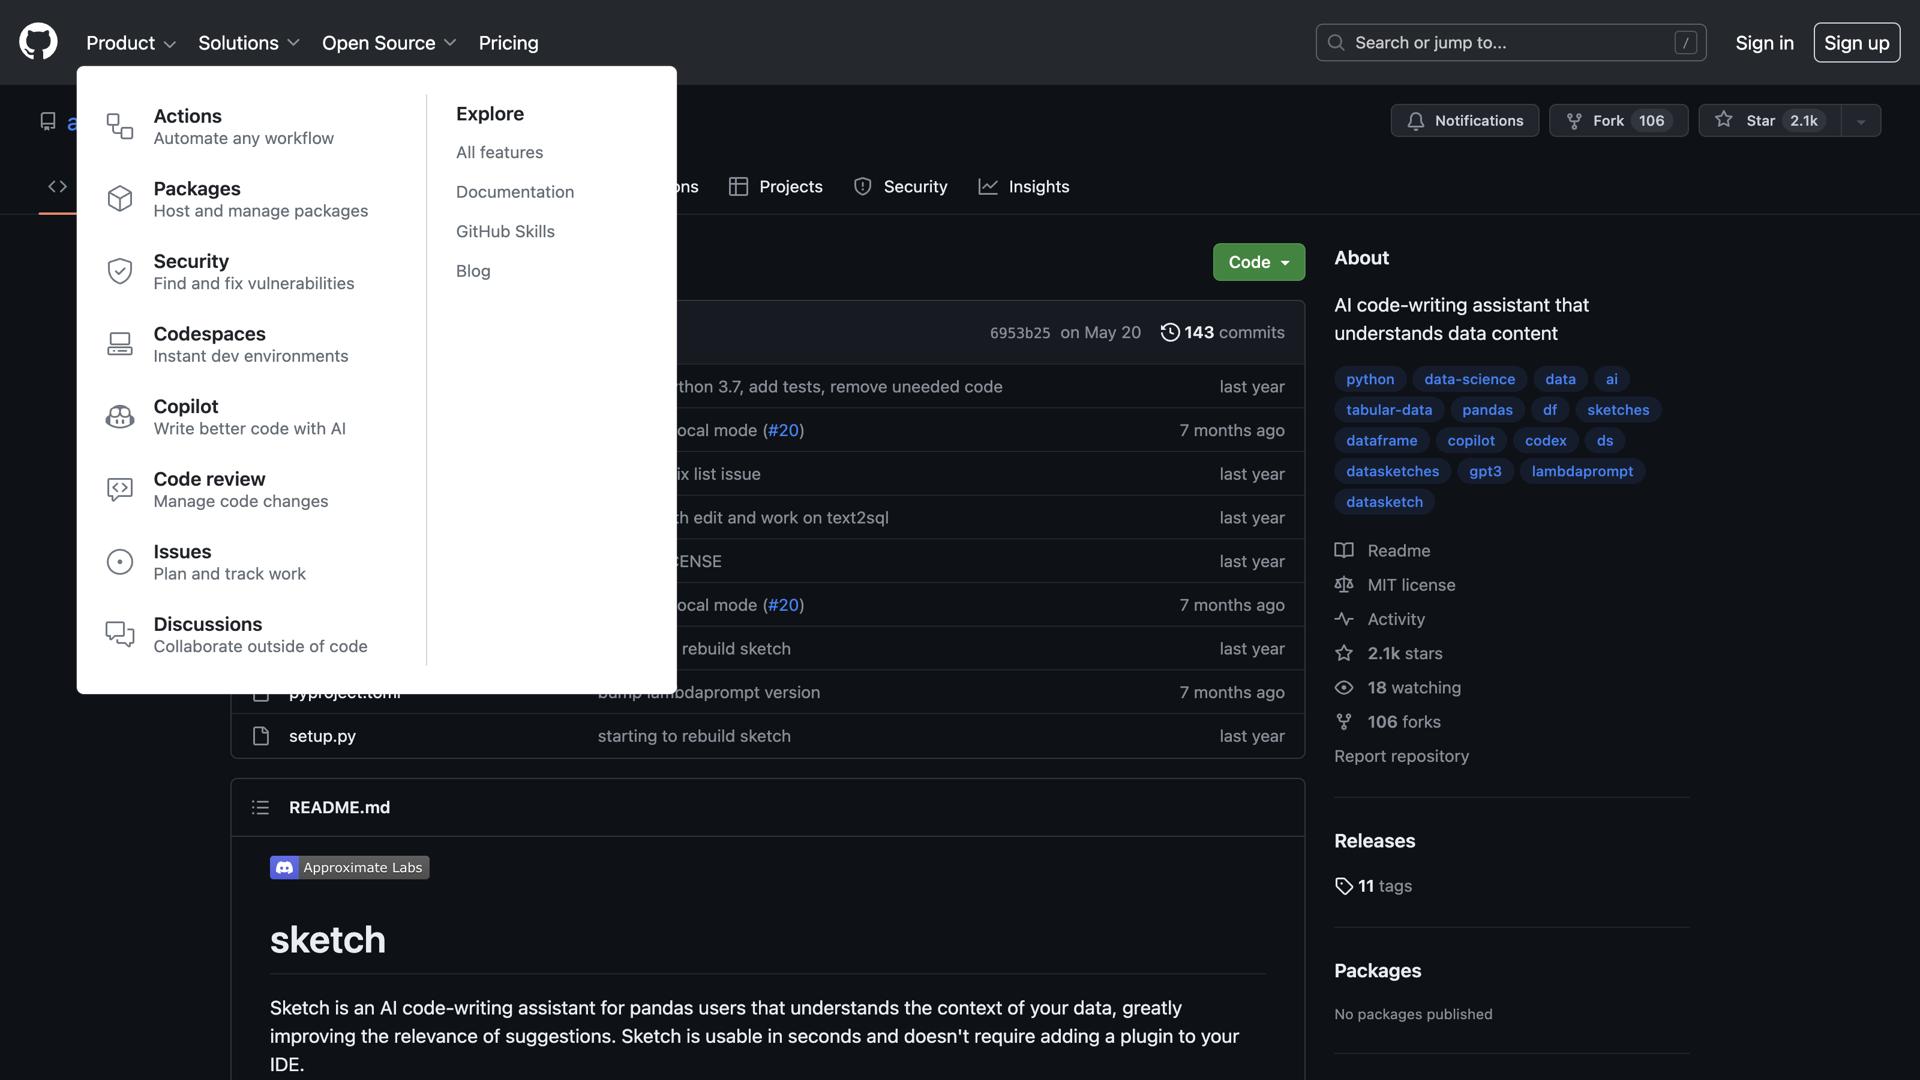Click the commits history clock icon
This screenshot has height=1080, width=1920.
(x=1169, y=332)
